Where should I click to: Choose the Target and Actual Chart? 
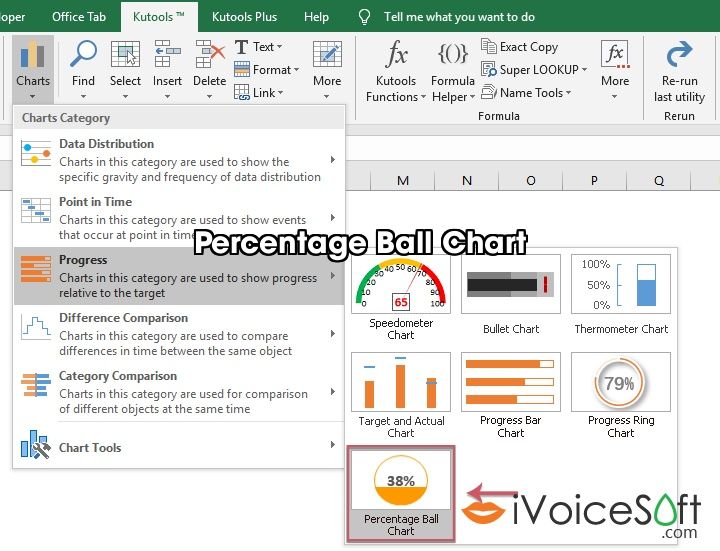[x=401, y=382]
